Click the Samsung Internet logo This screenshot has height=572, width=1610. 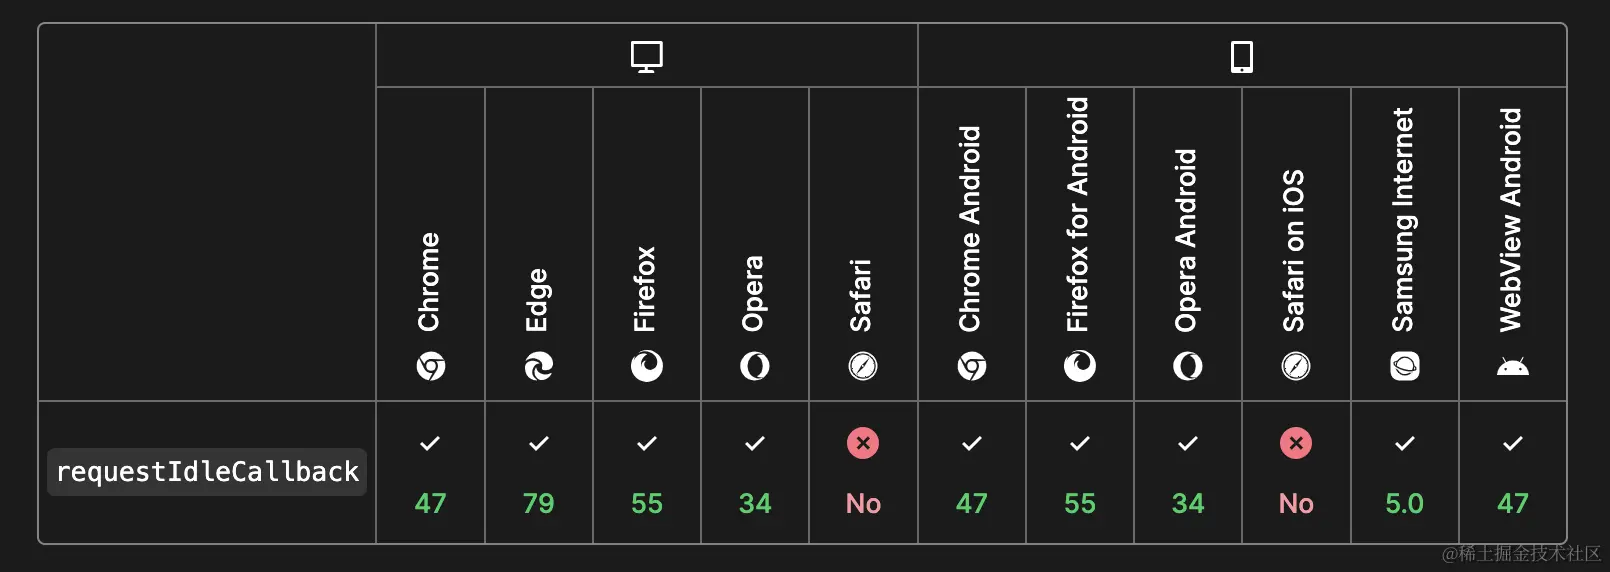pos(1405,367)
